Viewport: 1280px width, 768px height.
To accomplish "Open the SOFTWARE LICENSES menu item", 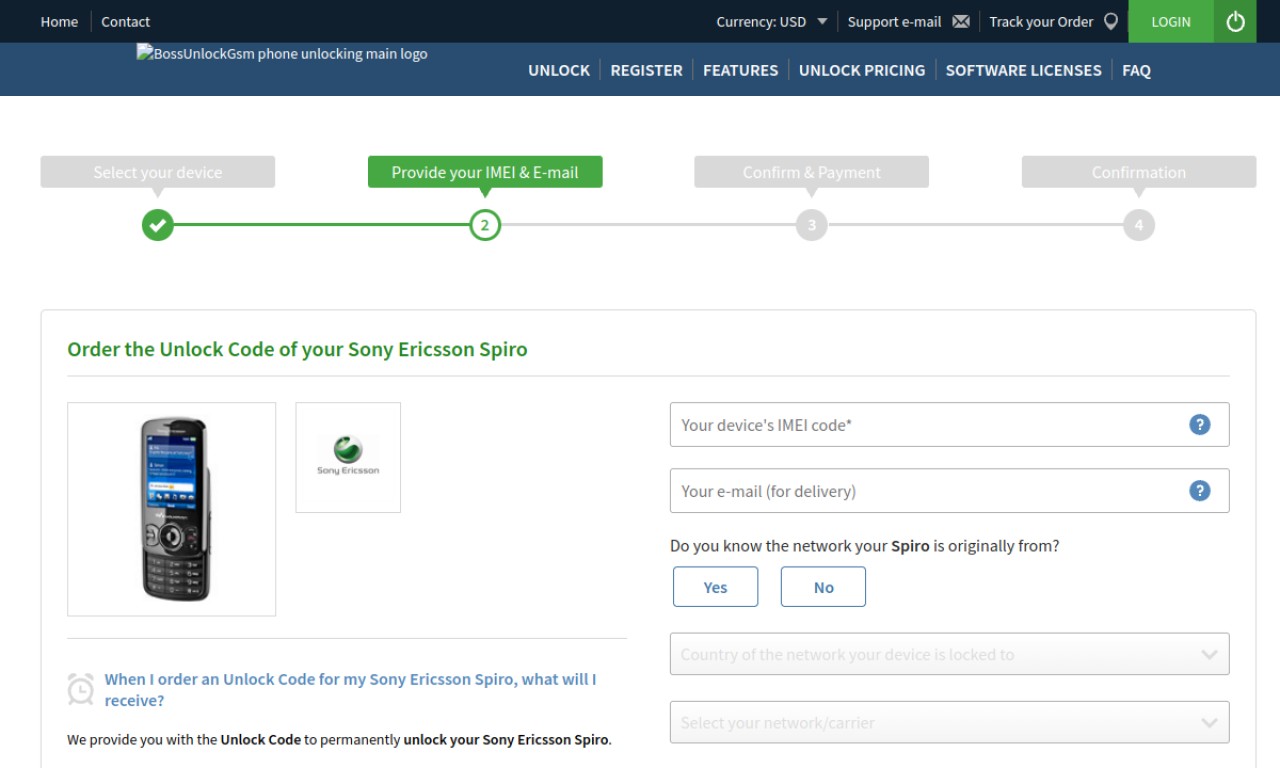I will coord(1023,70).
